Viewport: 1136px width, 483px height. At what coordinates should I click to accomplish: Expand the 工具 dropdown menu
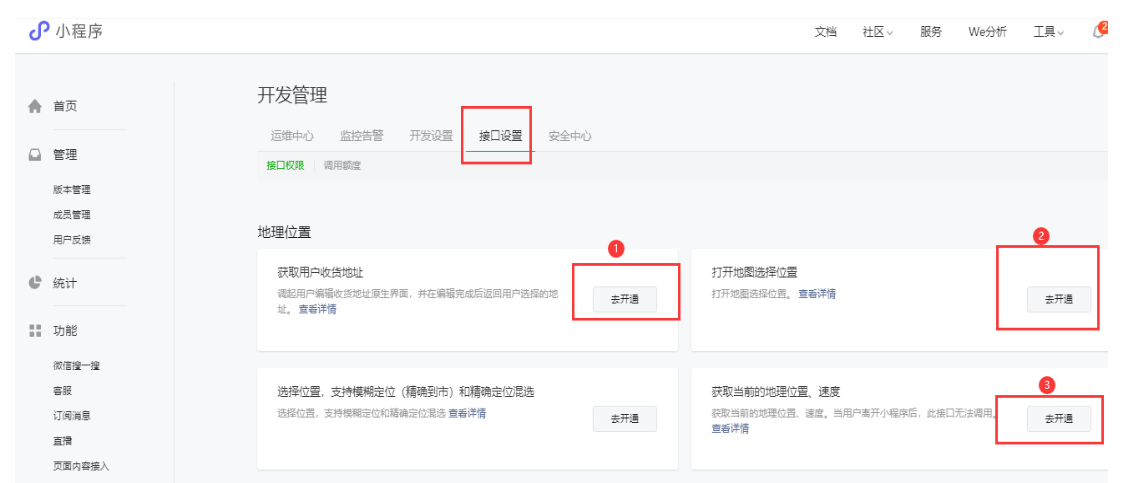(1048, 32)
